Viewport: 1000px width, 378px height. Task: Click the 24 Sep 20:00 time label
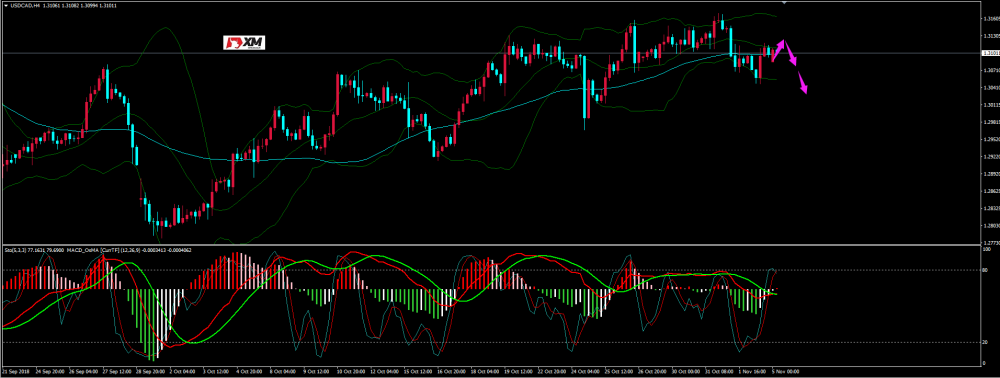coord(50,372)
